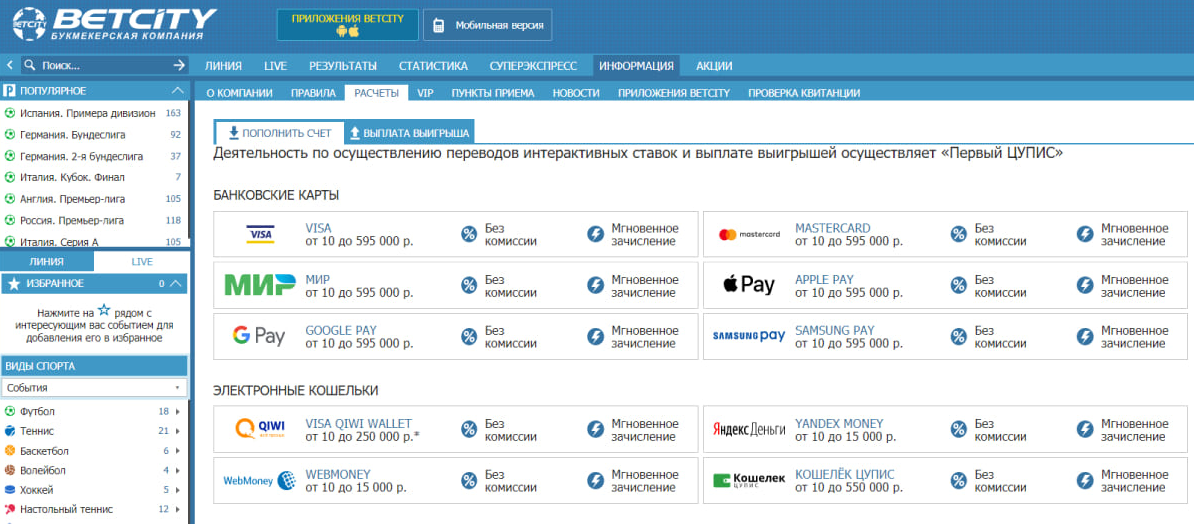Viewport: 1194px width, 524px height.
Task: Switch to ПУНКТЫ ПРИЕМА tab
Action: point(493,93)
